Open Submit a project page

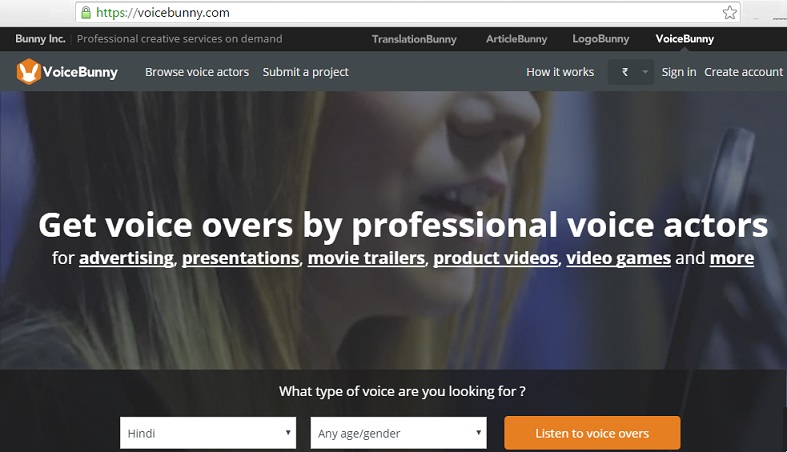(x=305, y=72)
